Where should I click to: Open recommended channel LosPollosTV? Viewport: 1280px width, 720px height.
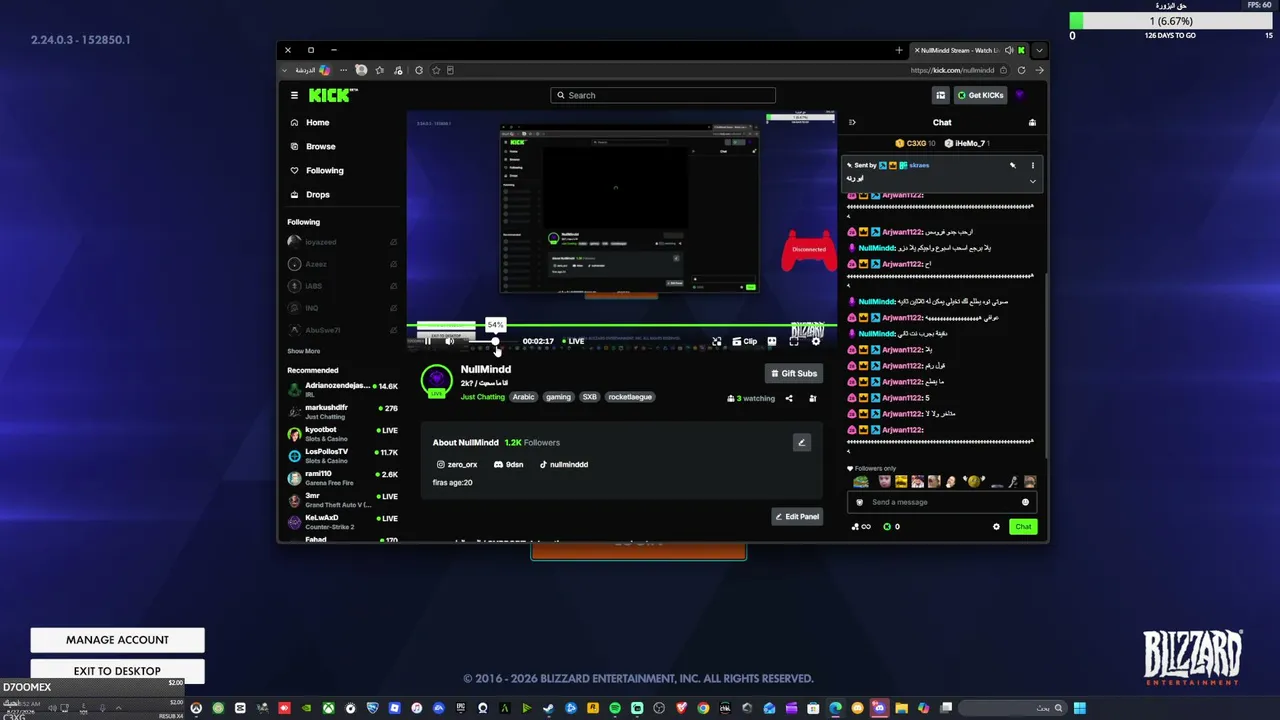coord(342,455)
